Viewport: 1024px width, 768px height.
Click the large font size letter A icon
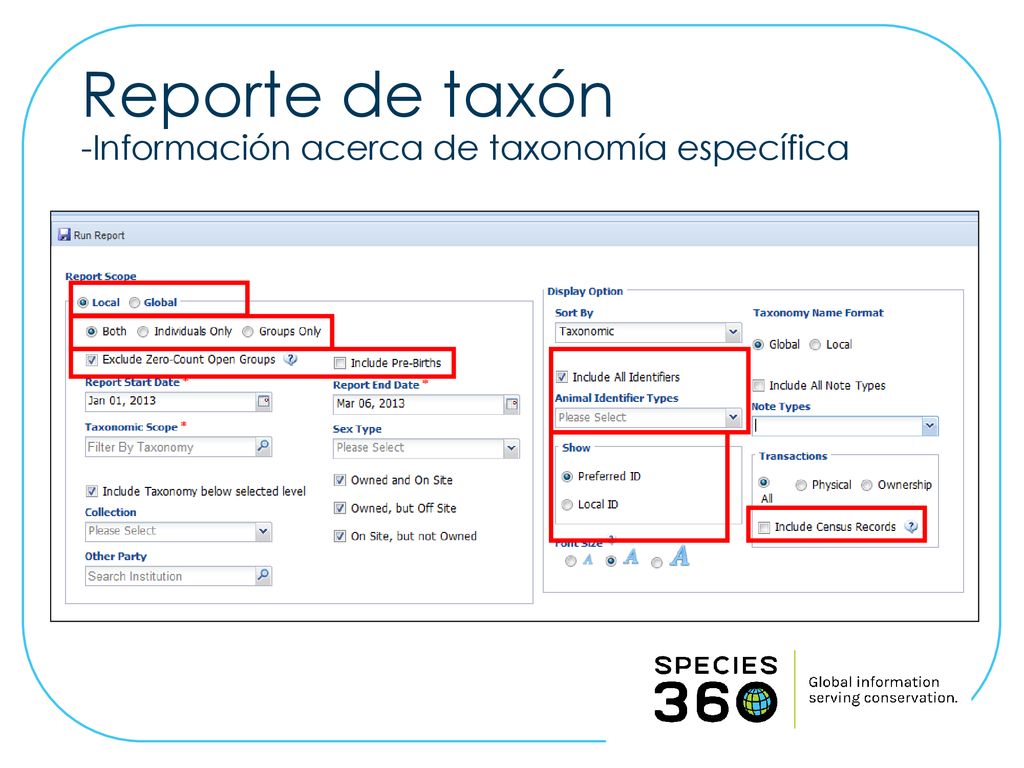(679, 556)
